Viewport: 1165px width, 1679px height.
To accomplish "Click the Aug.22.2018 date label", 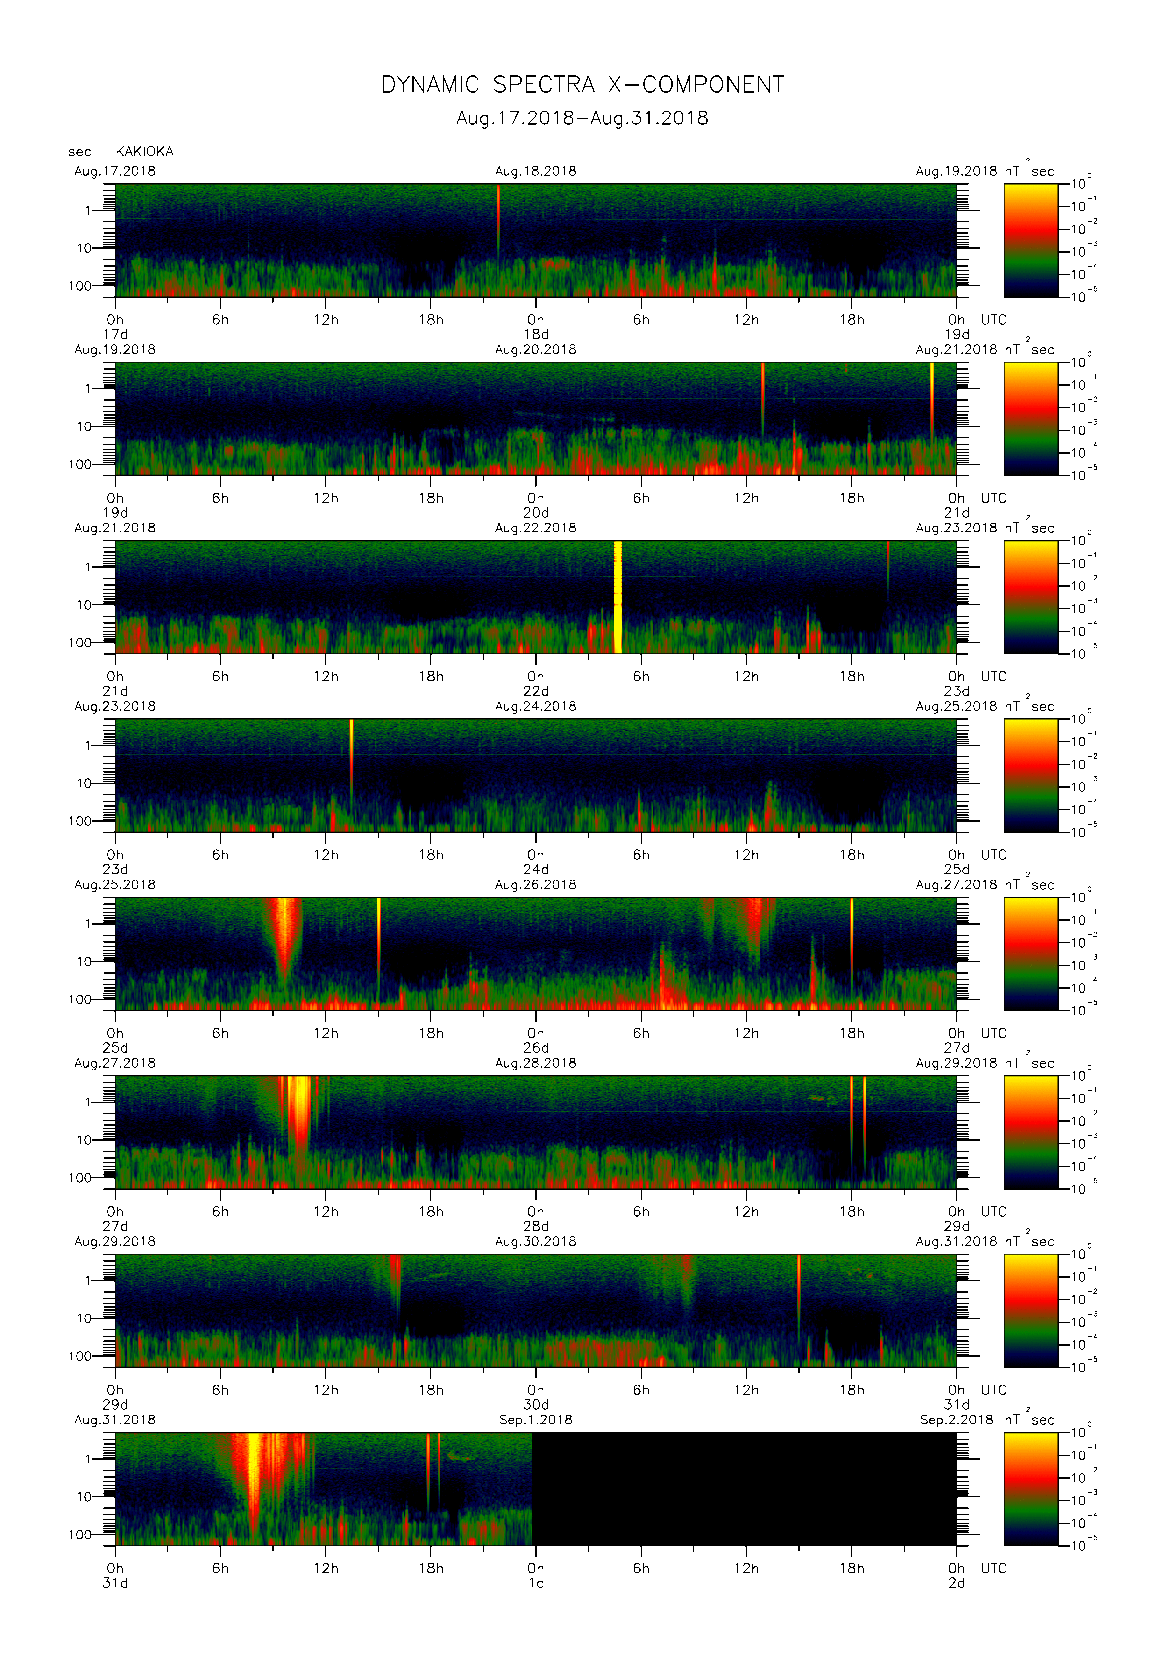I will pos(536,528).
